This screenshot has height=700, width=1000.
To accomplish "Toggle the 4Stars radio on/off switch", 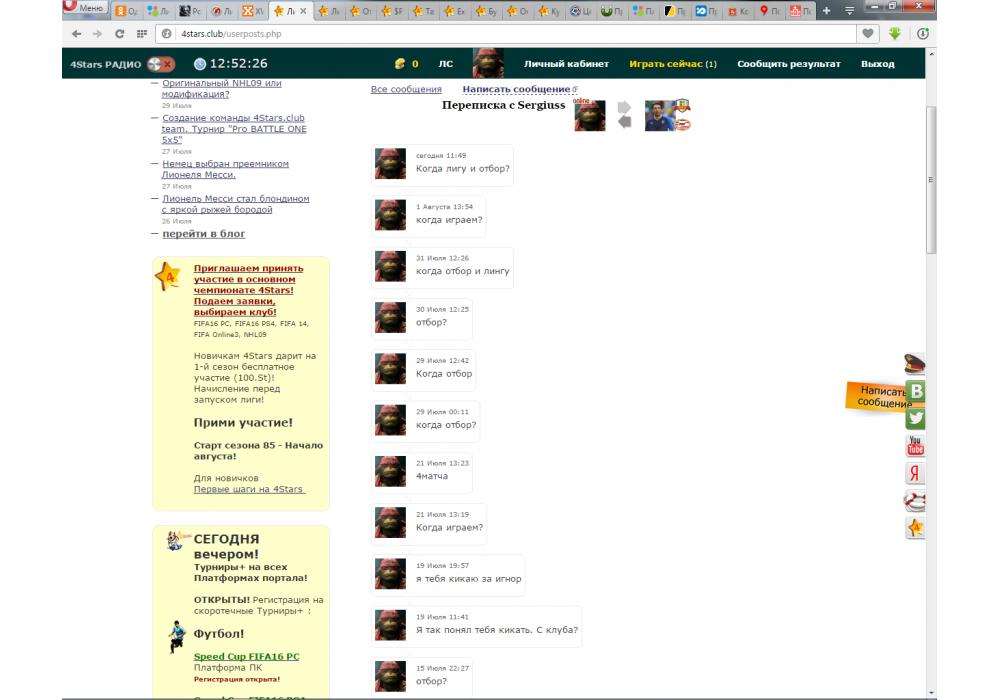I will coord(160,64).
